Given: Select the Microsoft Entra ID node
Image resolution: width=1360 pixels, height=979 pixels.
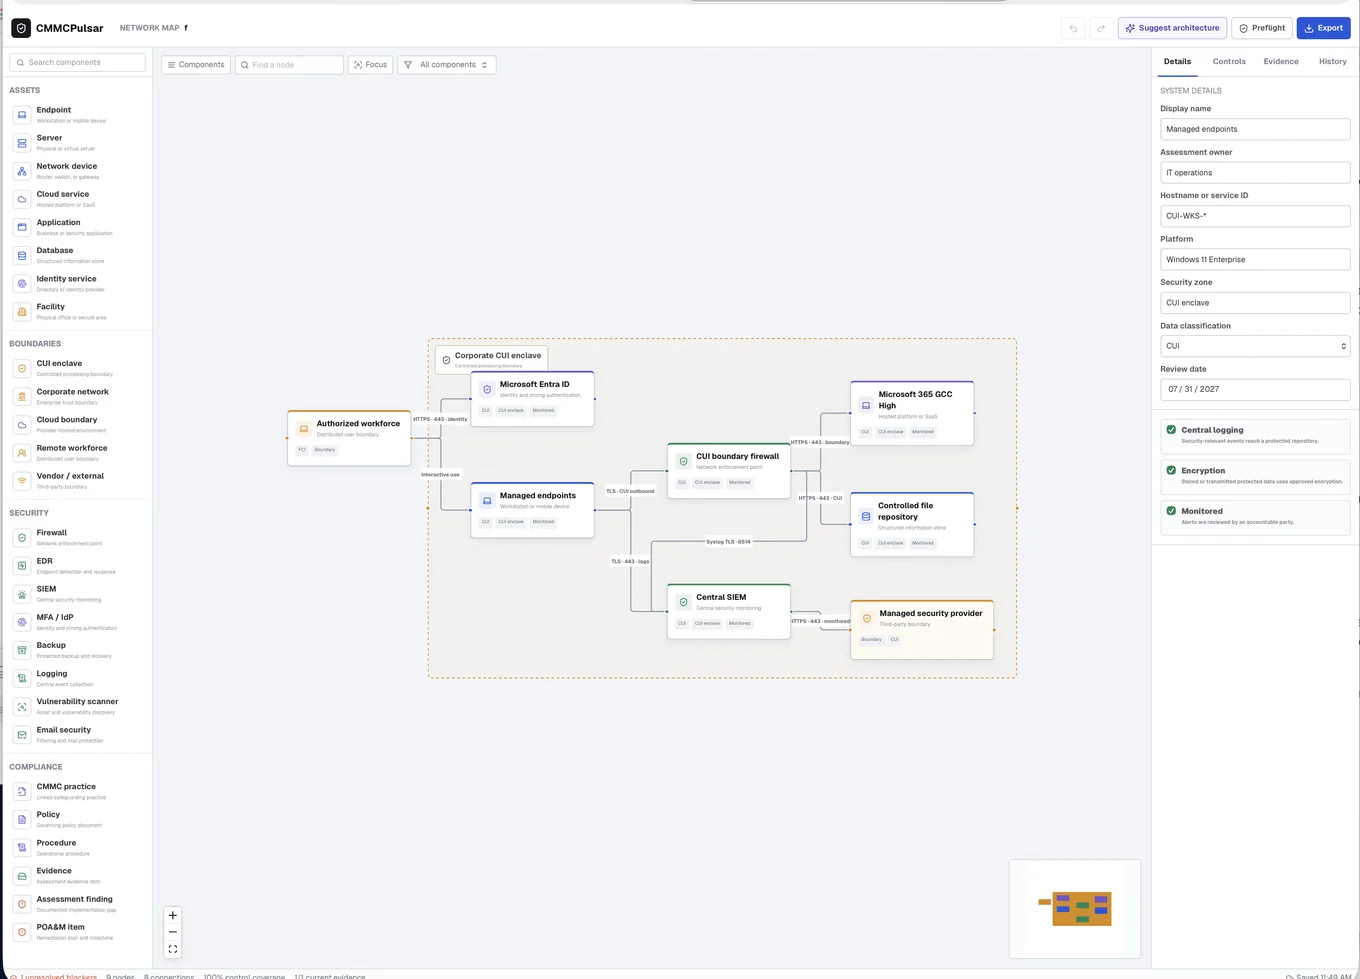Looking at the screenshot, I should point(533,398).
